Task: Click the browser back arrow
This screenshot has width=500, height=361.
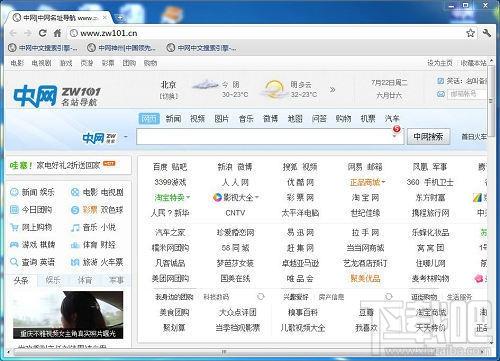Action: 13,33
